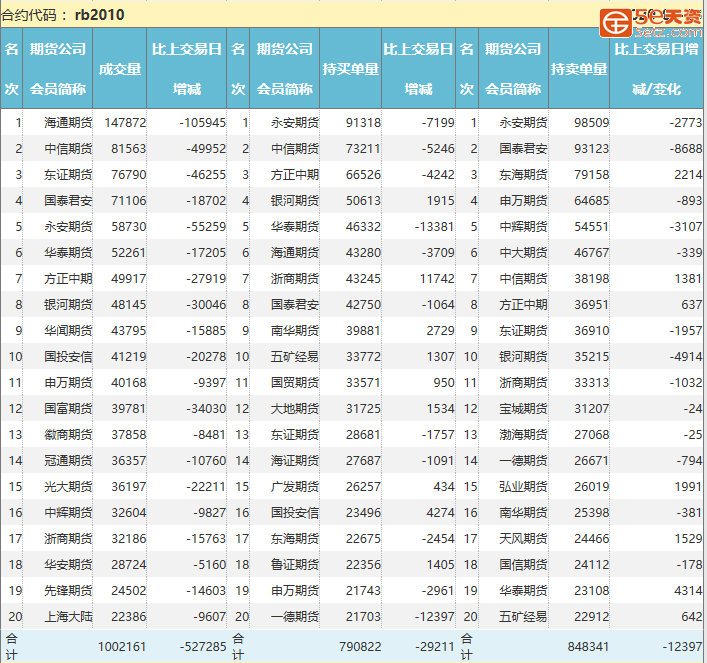Select 海通期货 in the volume ranking
This screenshot has height=663, width=707.
click(x=68, y=123)
